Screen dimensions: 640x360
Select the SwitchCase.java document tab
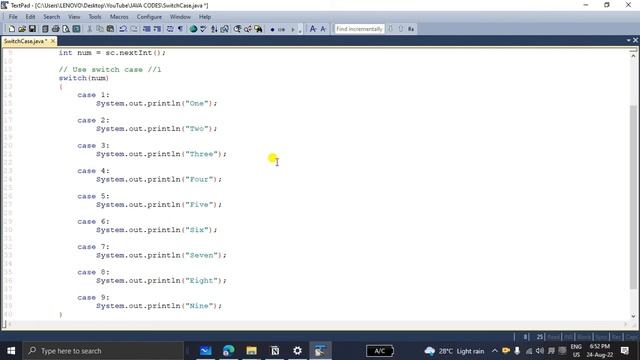[x=25, y=41]
